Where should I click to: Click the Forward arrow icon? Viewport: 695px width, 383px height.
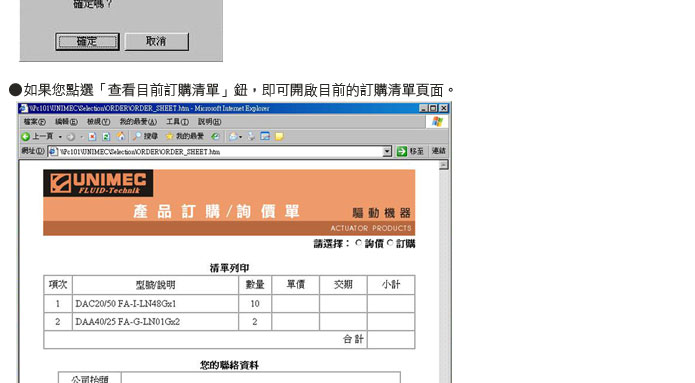[70, 137]
